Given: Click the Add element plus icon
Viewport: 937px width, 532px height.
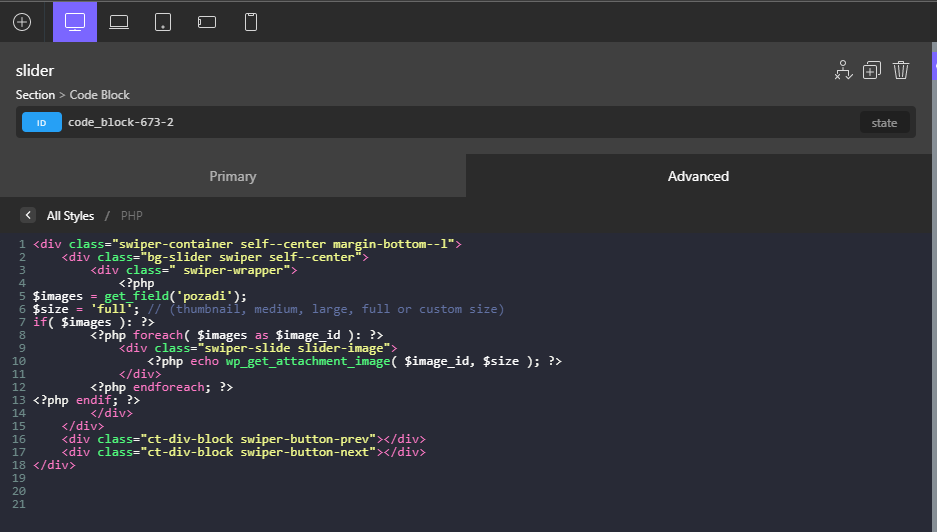Looking at the screenshot, I should [22, 22].
